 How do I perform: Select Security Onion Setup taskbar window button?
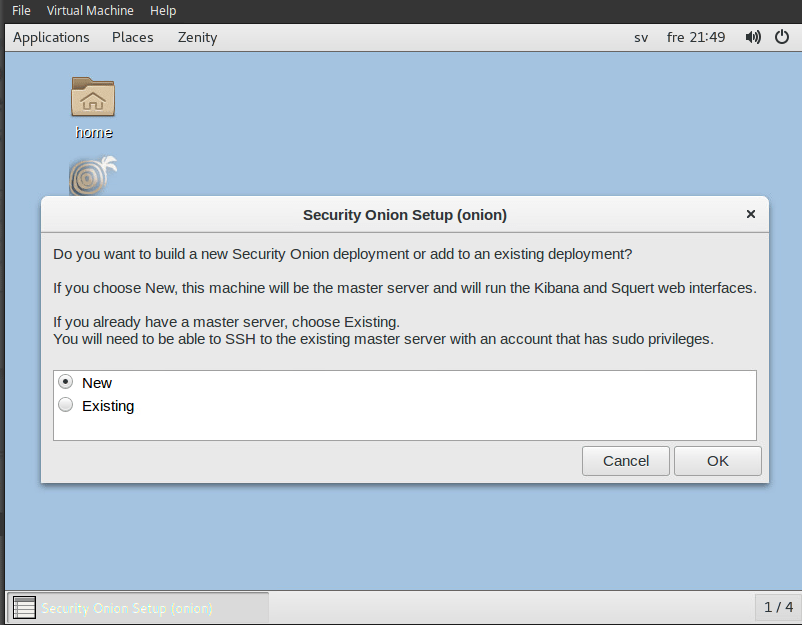tap(138, 607)
